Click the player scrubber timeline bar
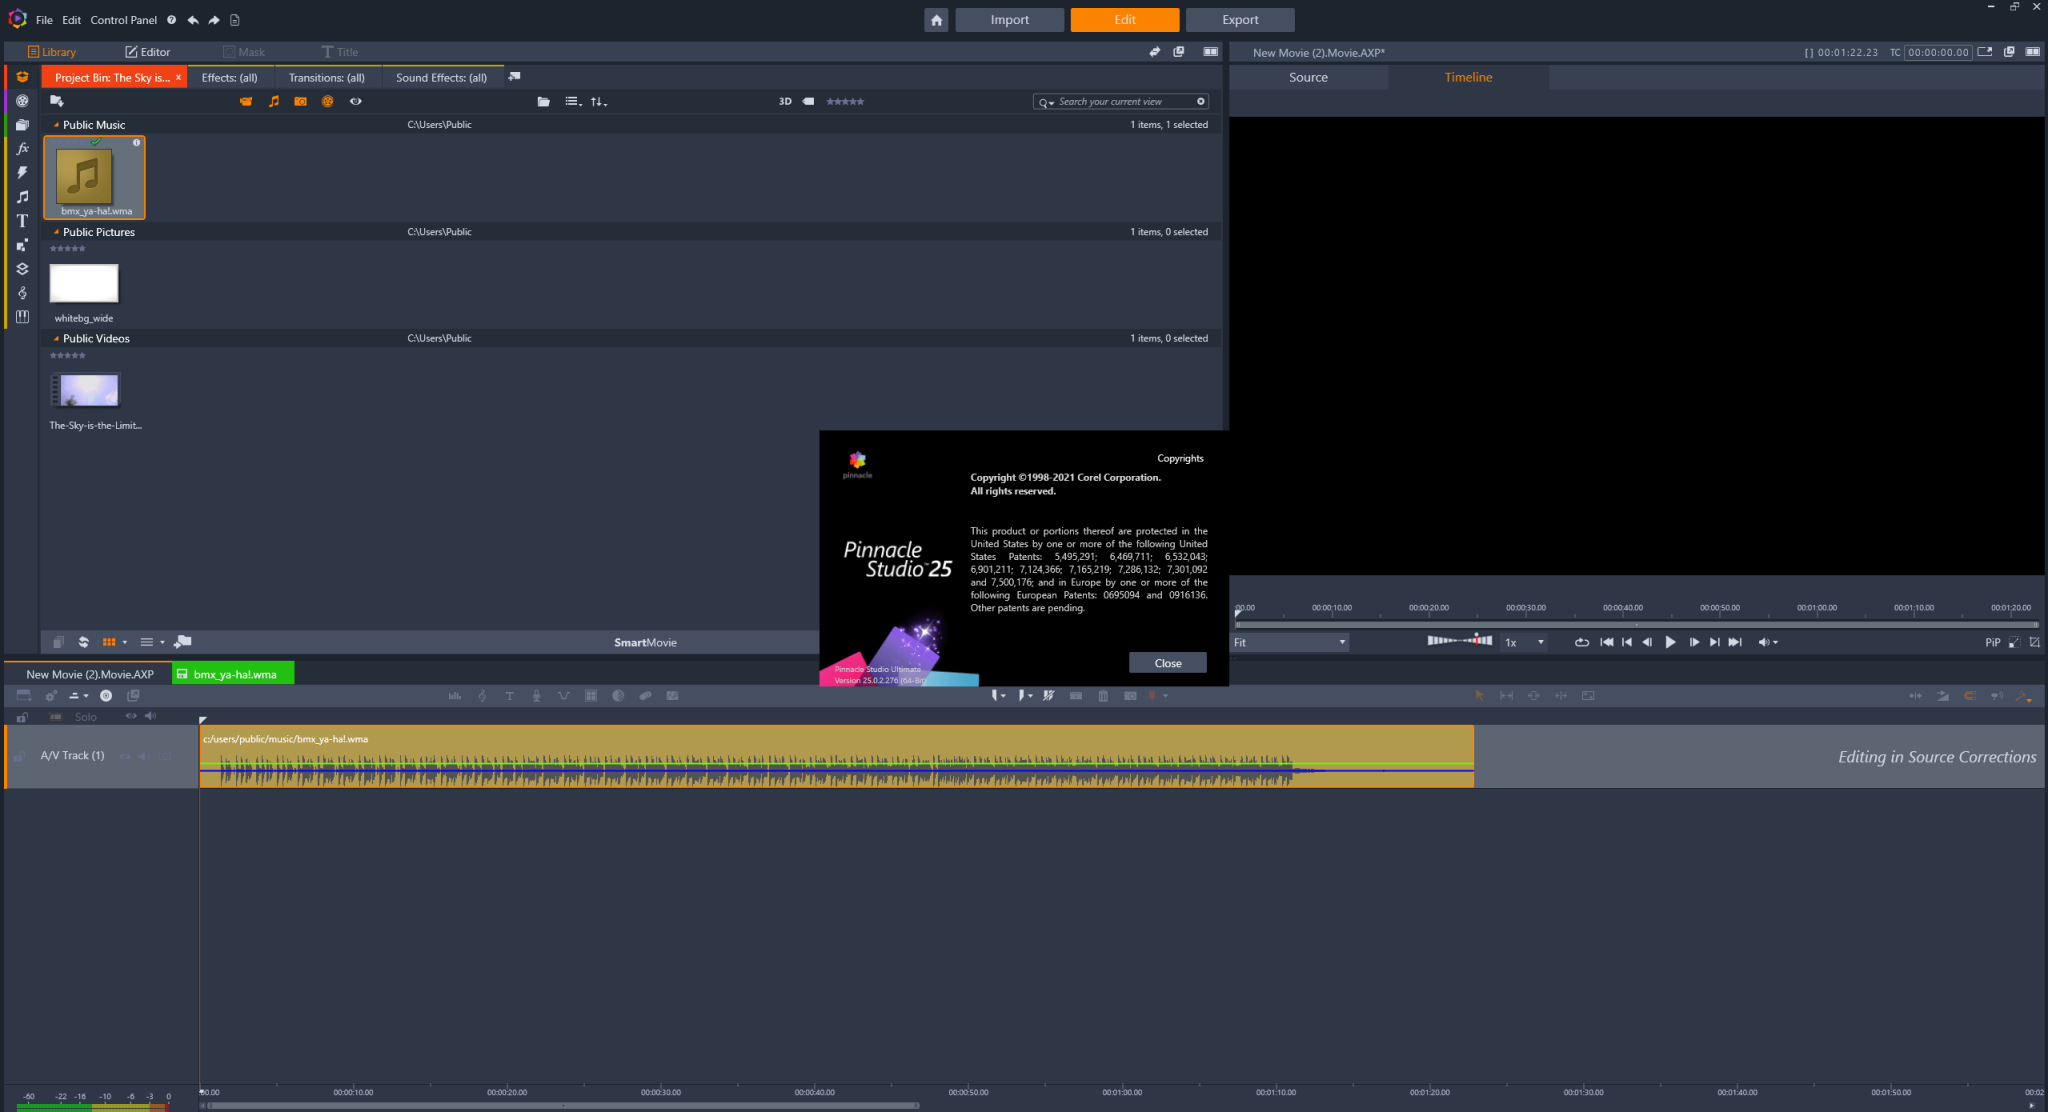Viewport: 2048px width, 1112px height. click(x=1636, y=625)
